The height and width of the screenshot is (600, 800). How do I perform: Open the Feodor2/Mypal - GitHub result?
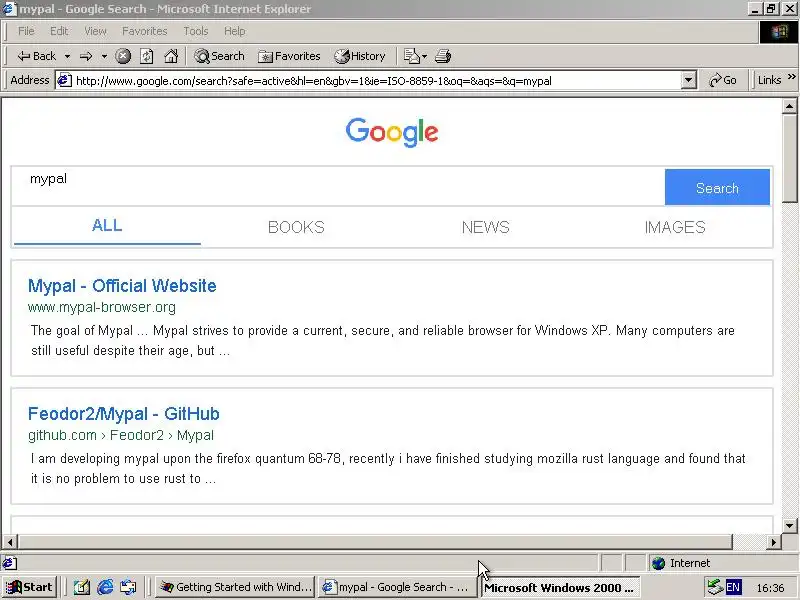click(x=123, y=414)
